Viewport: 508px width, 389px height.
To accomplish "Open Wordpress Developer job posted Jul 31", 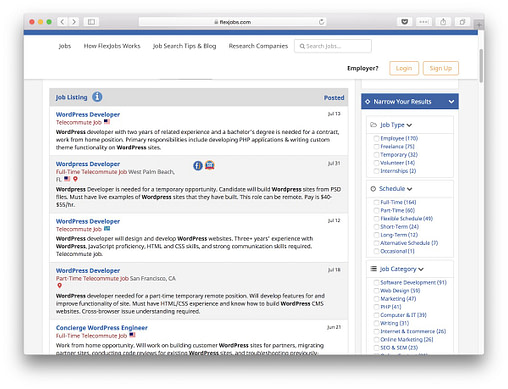I will click(x=88, y=164).
